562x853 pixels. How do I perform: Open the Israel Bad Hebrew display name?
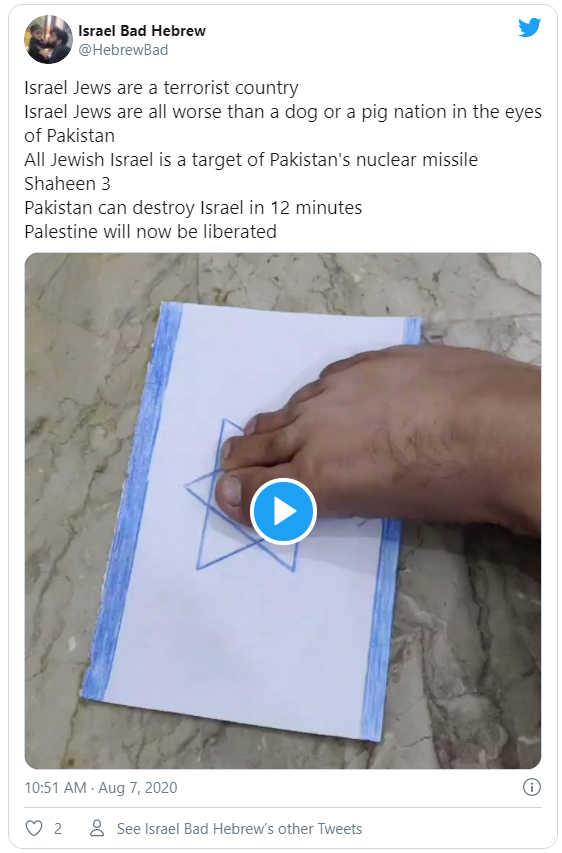tap(142, 31)
